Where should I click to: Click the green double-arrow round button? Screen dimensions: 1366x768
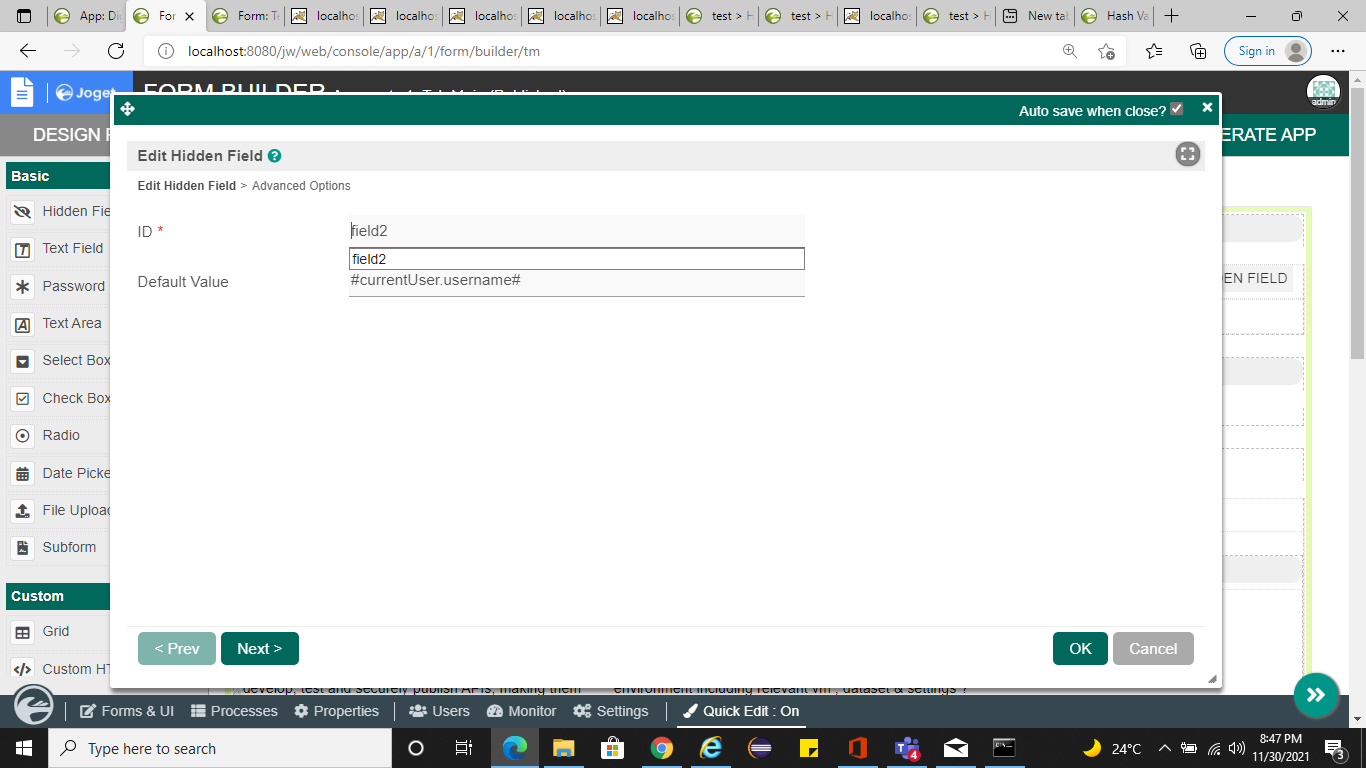(x=1316, y=696)
